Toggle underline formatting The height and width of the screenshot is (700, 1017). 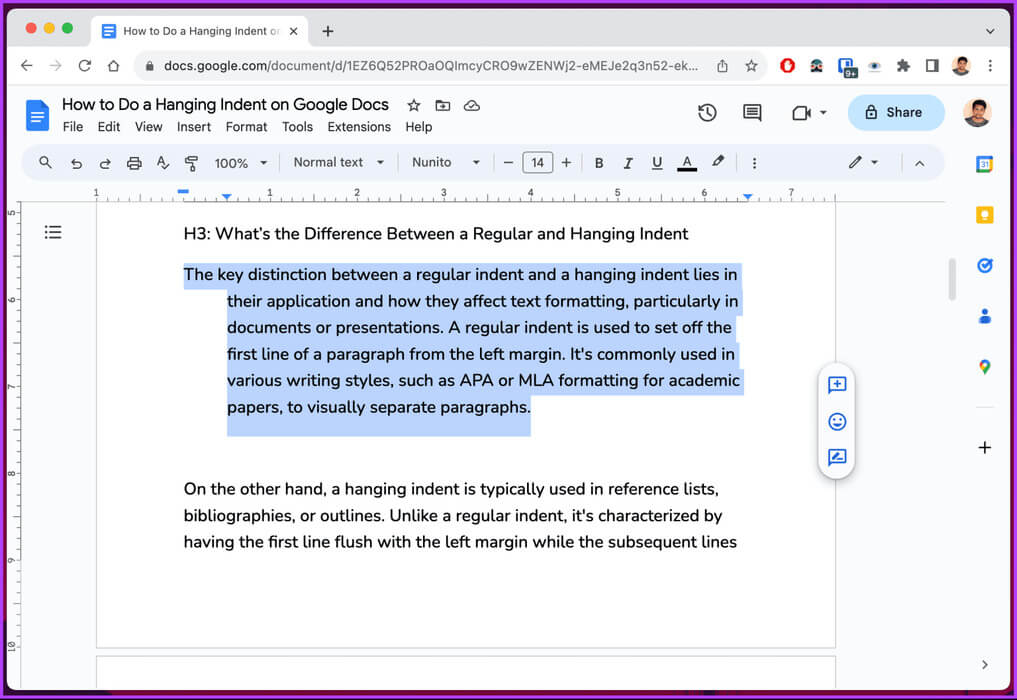pyautogui.click(x=657, y=163)
